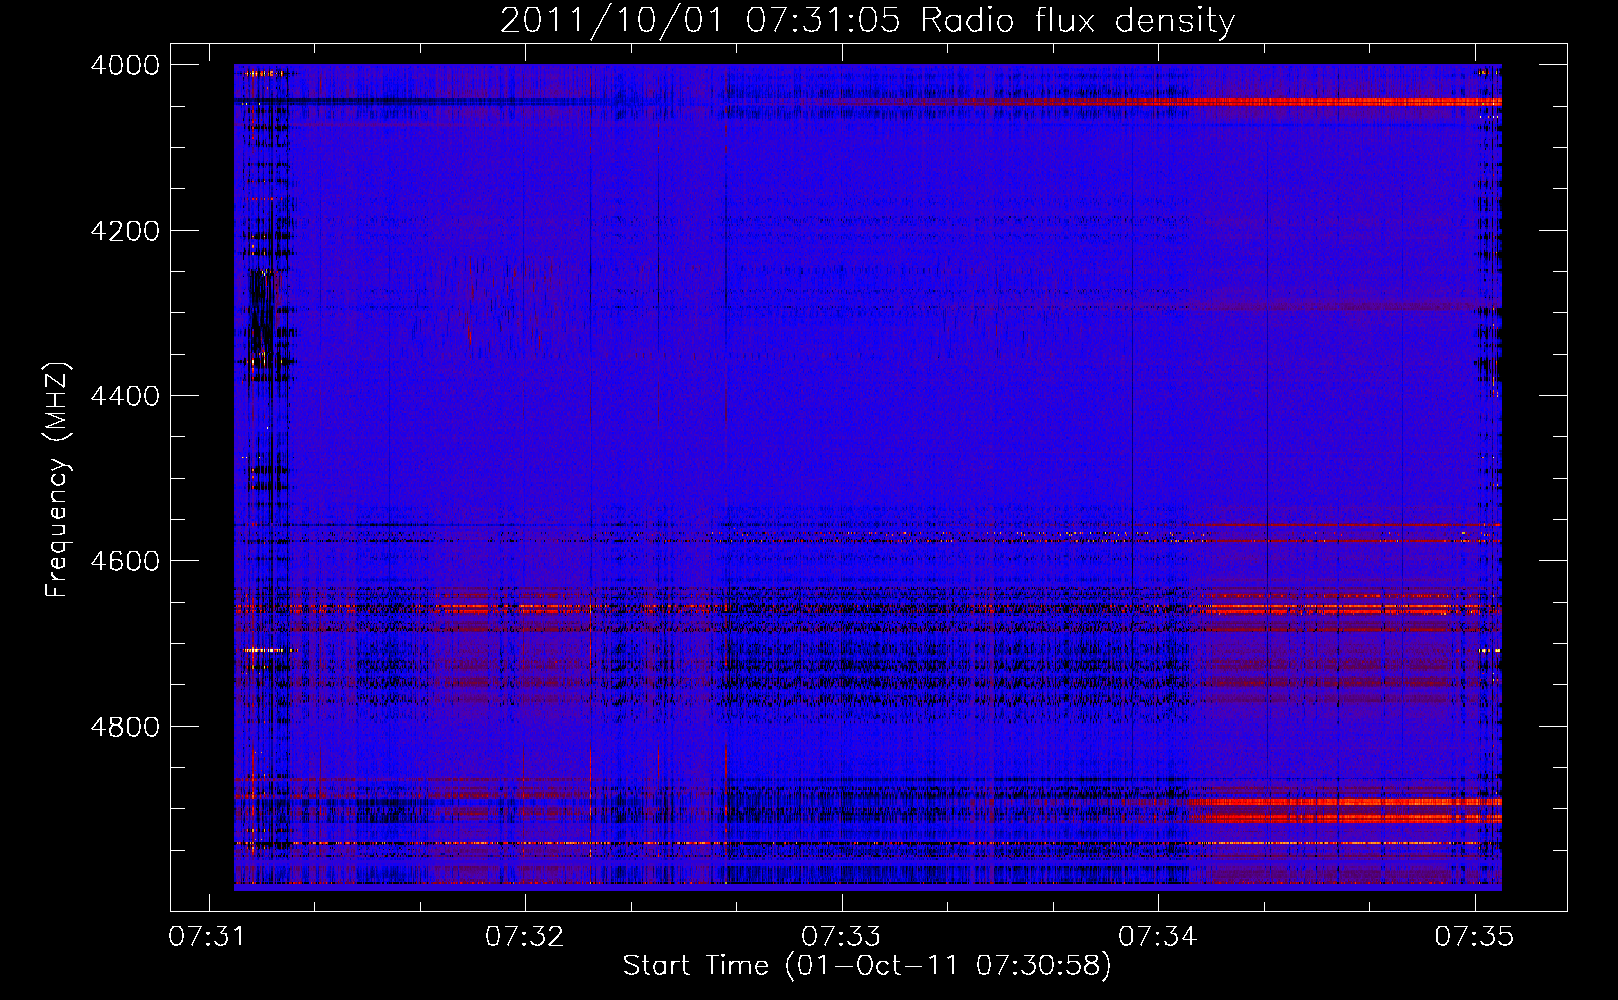Screen dimensions: 1618x1000
Task: Click the '4000' frequency axis label
Action: coord(125,65)
